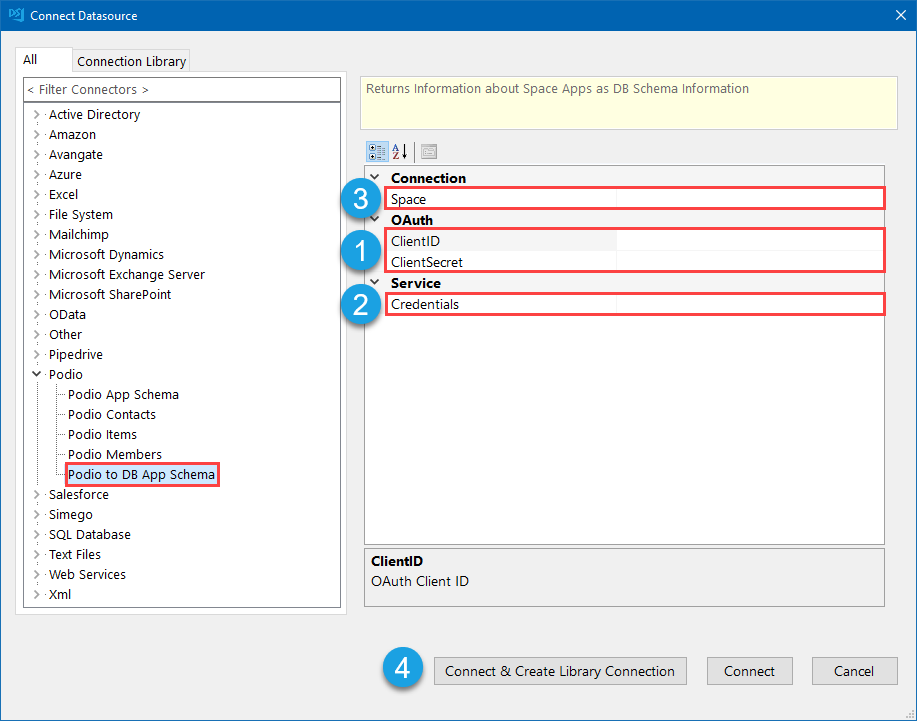917x721 pixels.
Task: Select the Microsoft SharePoint tree label
Action: (110, 294)
